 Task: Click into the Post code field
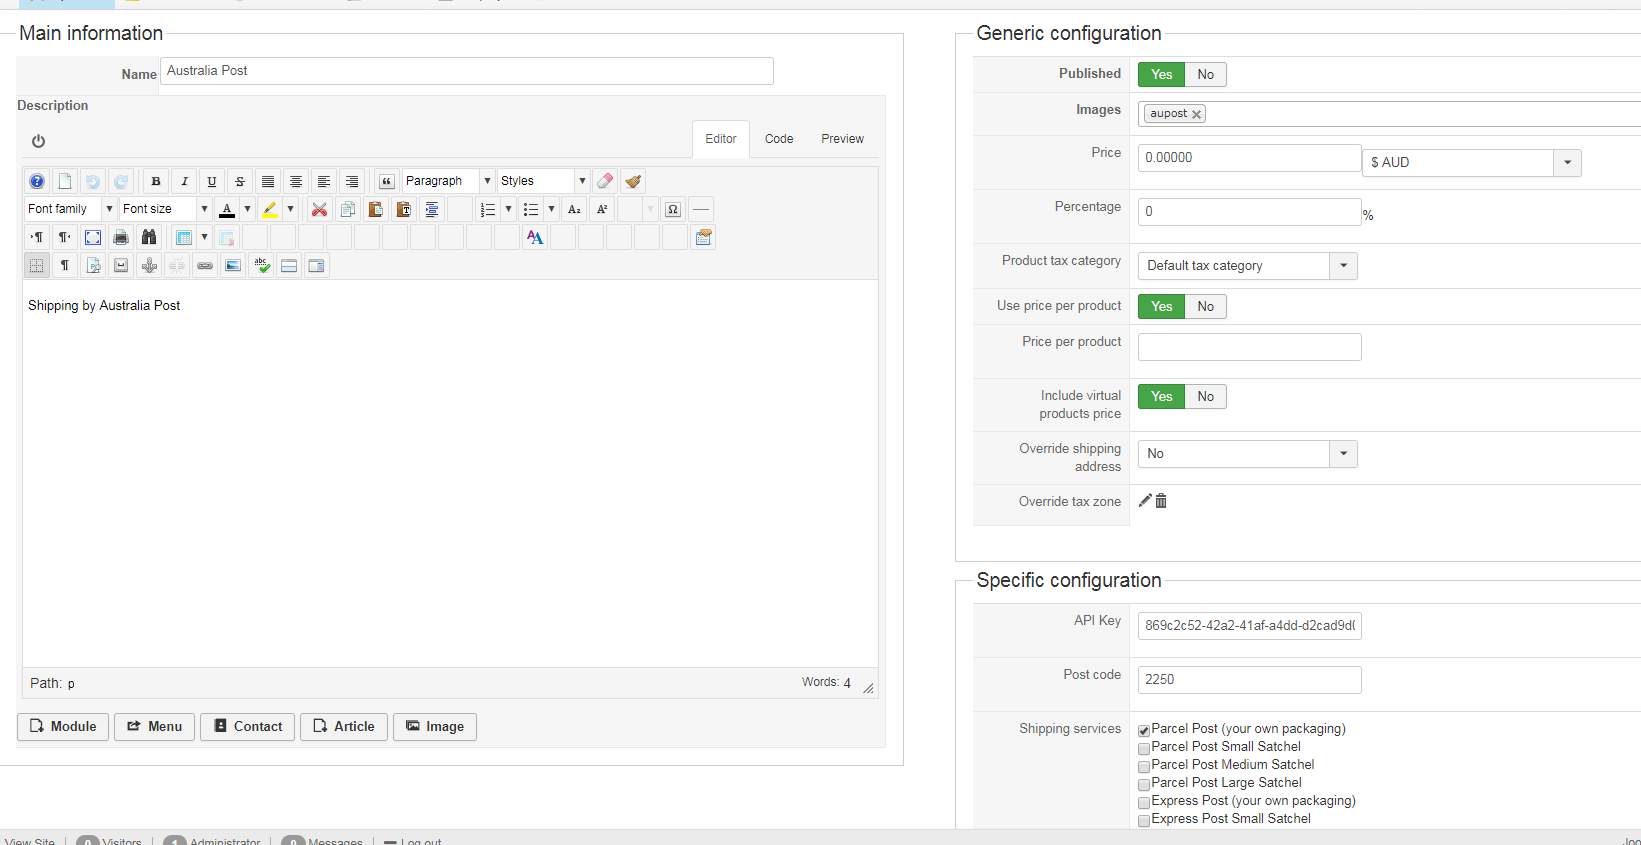1249,680
